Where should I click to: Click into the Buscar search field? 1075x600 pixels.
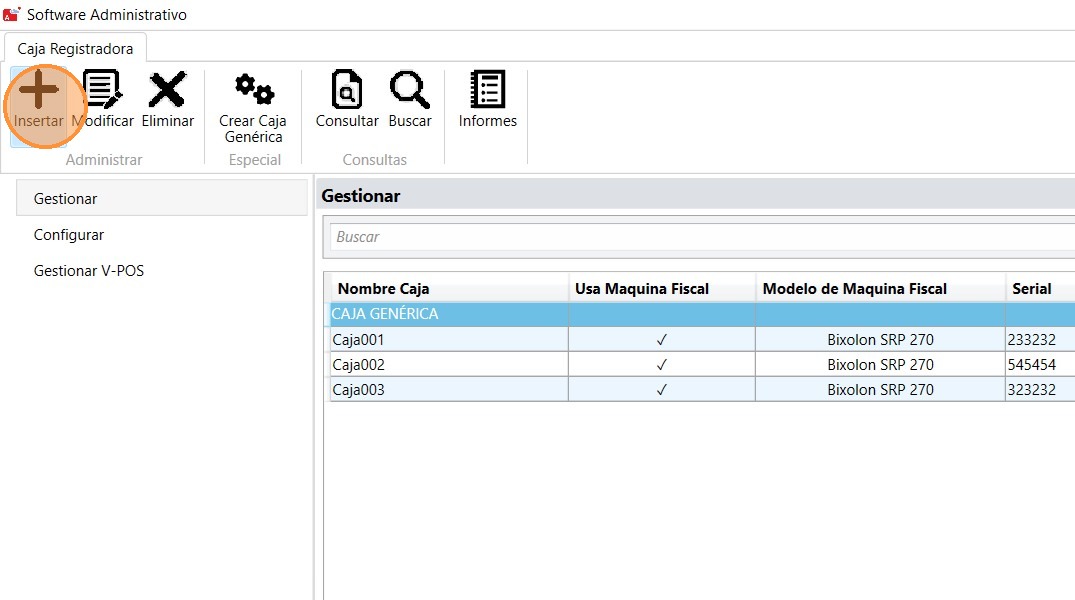click(700, 237)
